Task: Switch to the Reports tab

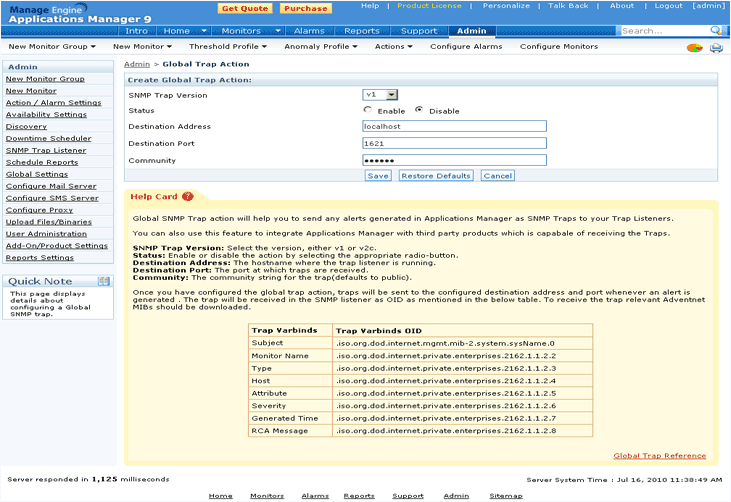Action: coord(362,31)
